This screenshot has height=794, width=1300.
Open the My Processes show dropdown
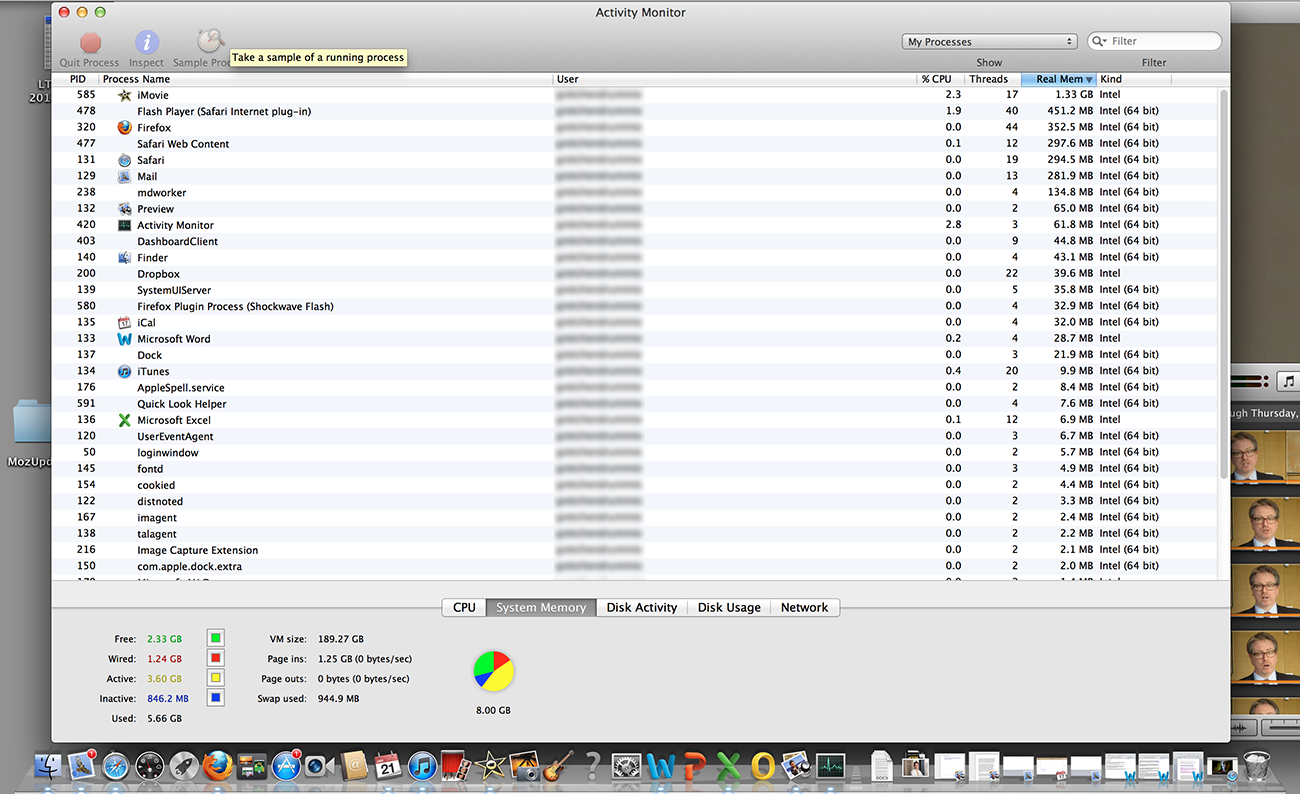tap(989, 41)
